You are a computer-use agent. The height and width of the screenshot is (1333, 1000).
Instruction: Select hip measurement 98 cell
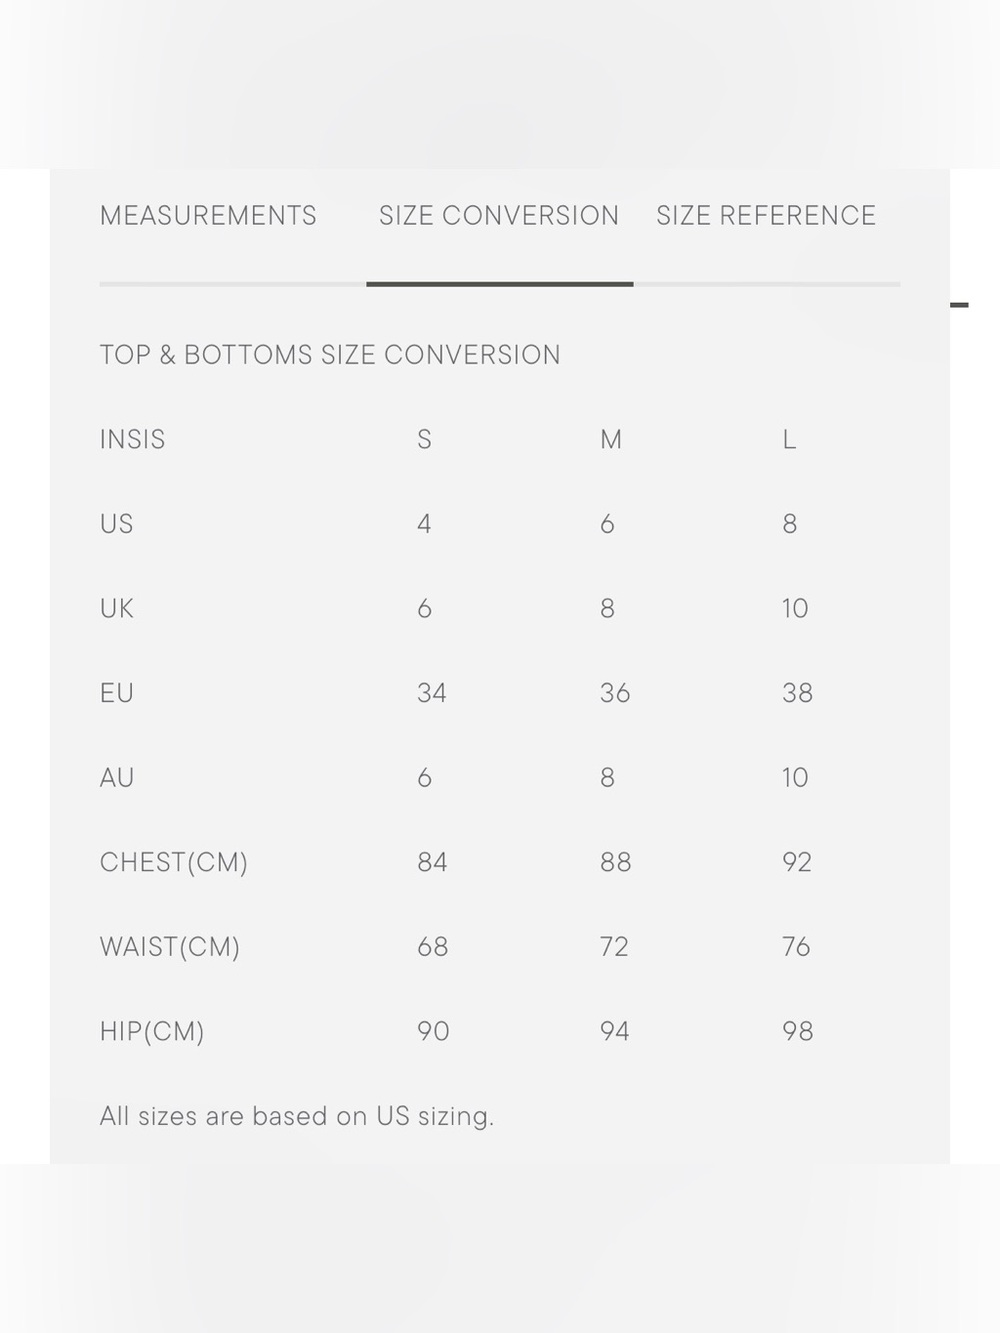[x=797, y=1031]
